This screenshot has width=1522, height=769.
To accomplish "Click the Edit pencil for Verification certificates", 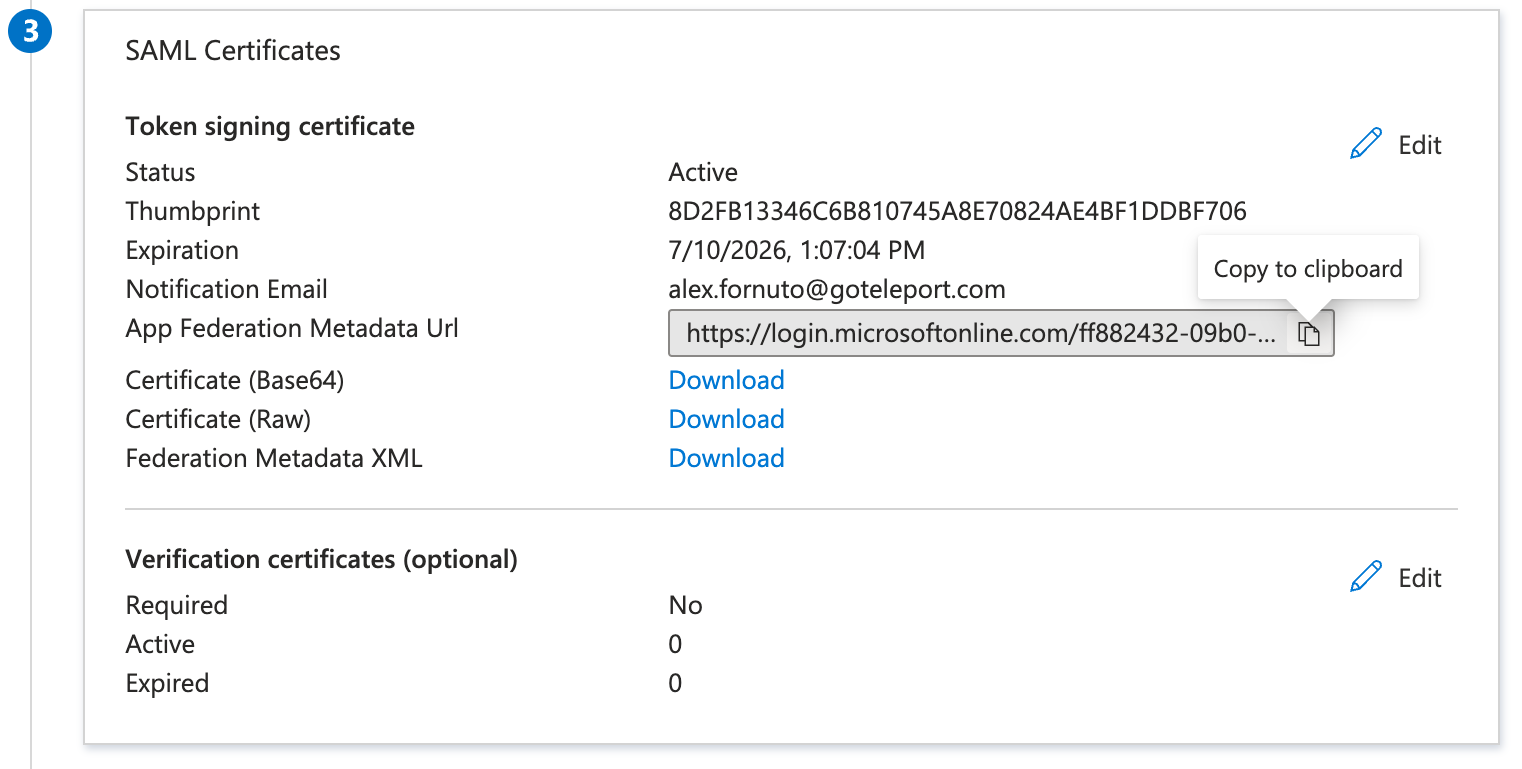I will [1364, 576].
